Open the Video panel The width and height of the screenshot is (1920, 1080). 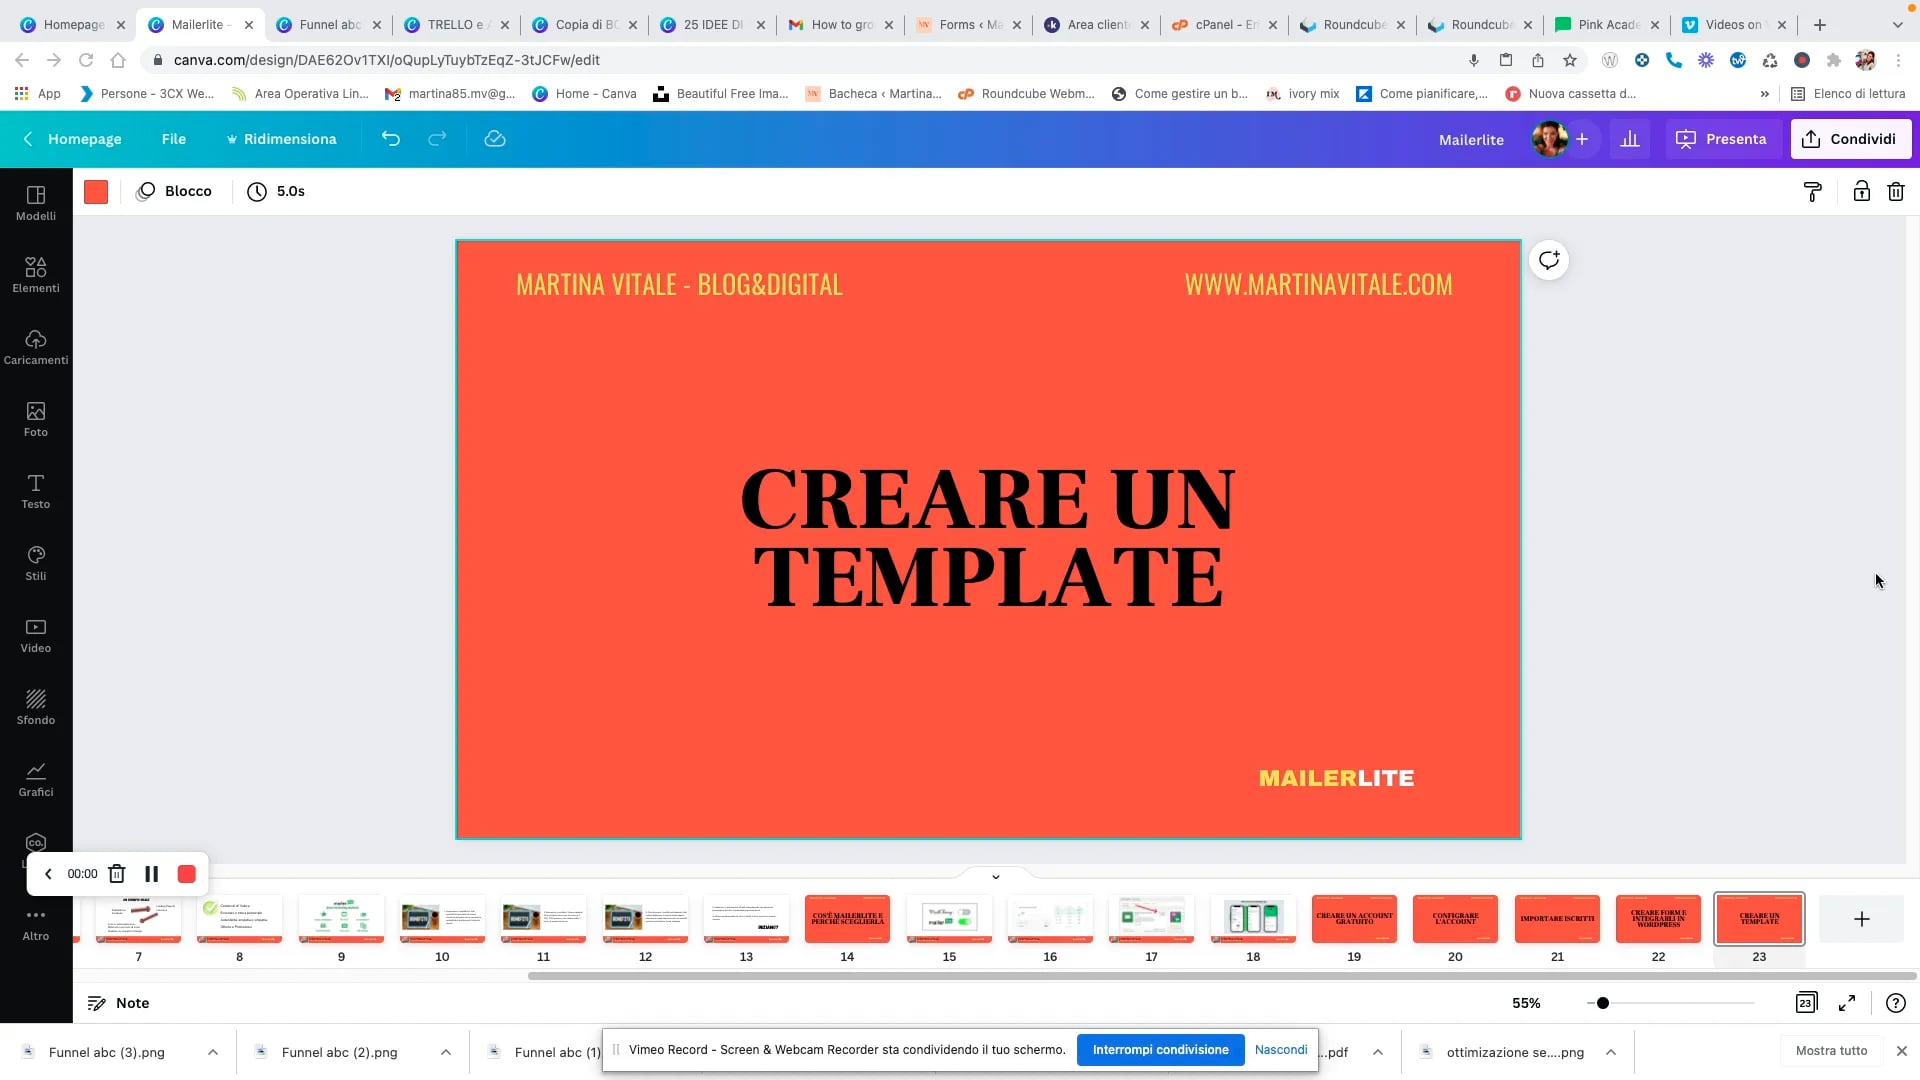[x=36, y=635]
